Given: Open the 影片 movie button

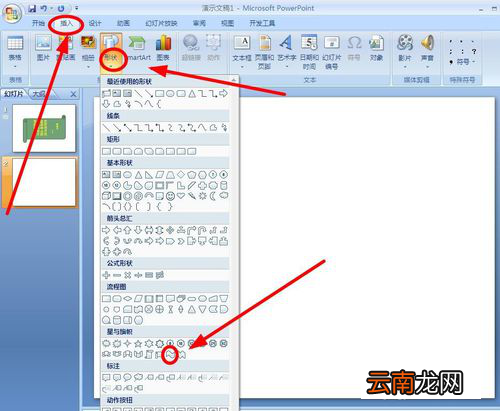Looking at the screenshot, I should coord(405,51).
